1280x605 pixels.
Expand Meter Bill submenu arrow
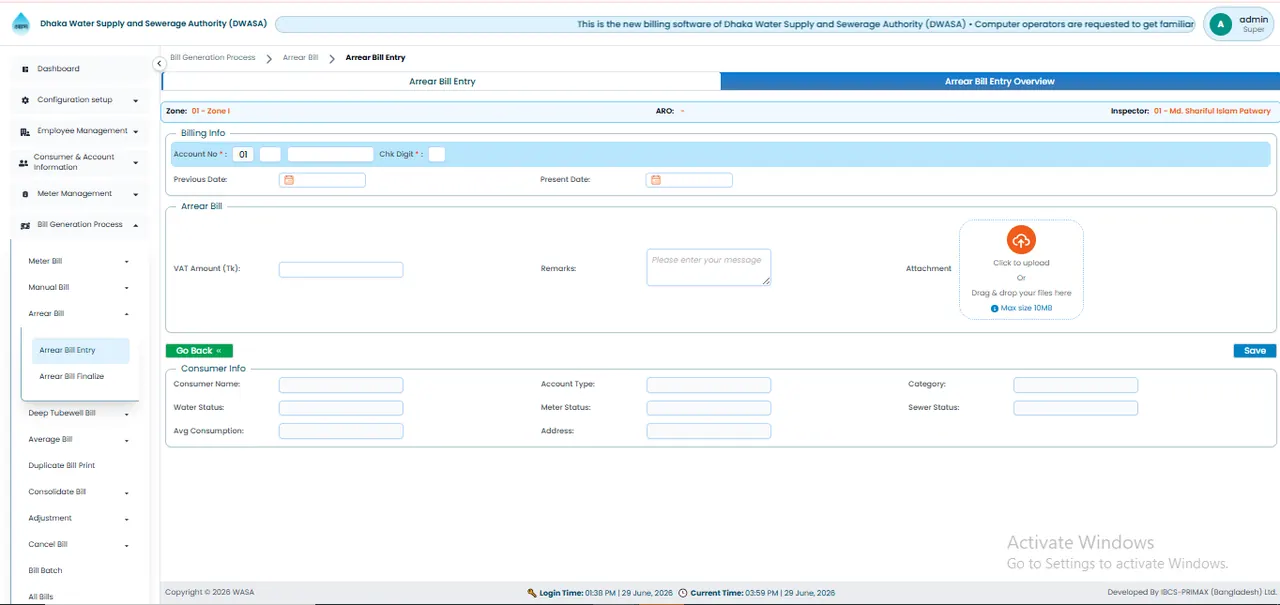(x=126, y=262)
